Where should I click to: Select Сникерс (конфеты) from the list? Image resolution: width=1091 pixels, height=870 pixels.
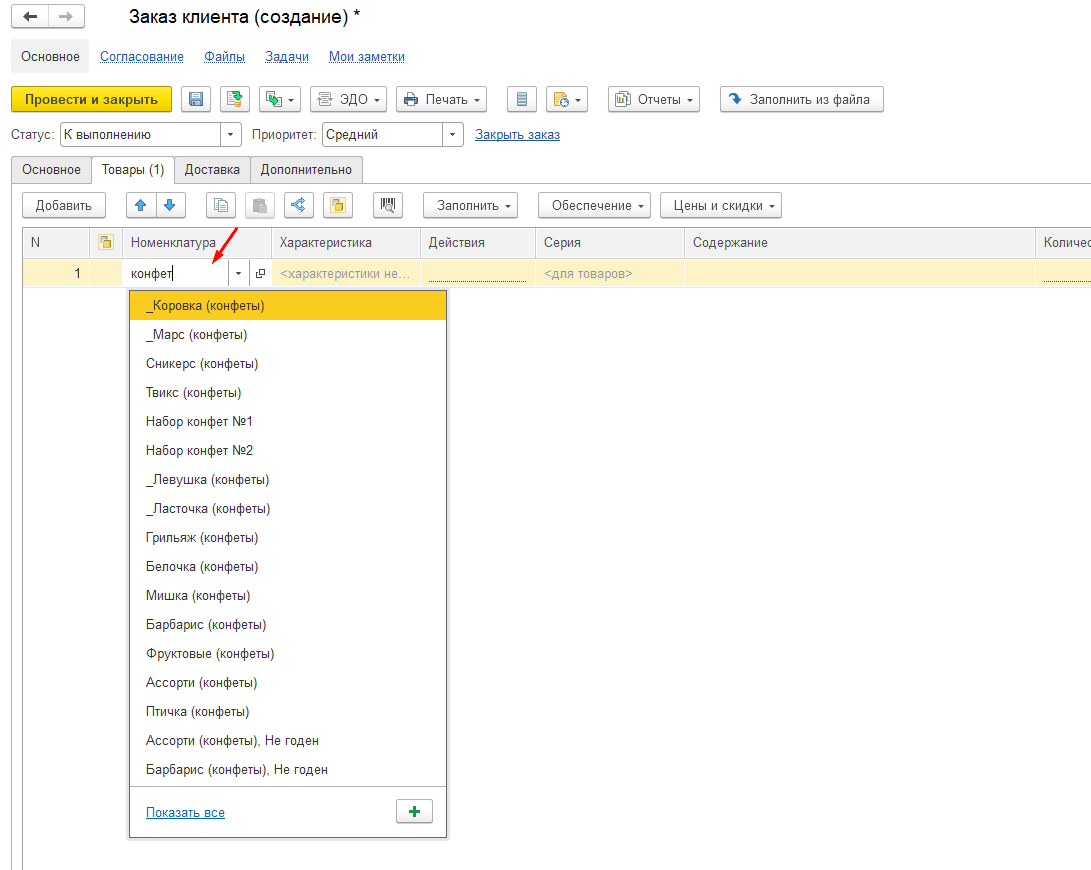tap(202, 363)
